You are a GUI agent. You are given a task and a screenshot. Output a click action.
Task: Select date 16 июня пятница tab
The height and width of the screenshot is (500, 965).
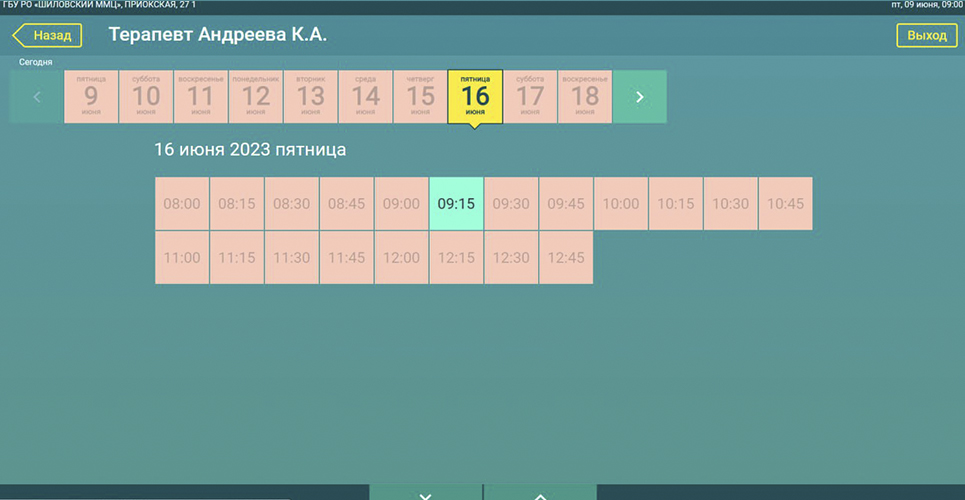(475, 97)
